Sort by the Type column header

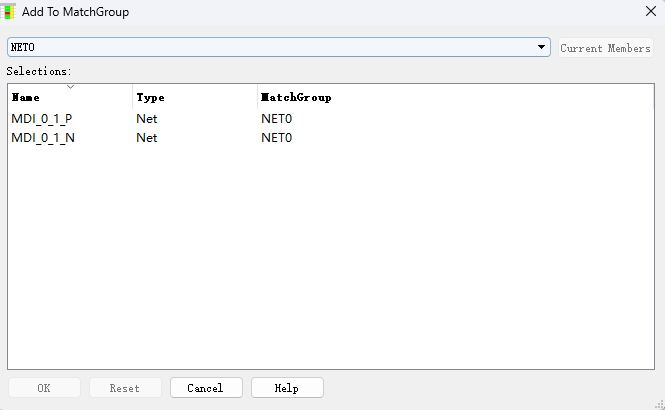195,97
